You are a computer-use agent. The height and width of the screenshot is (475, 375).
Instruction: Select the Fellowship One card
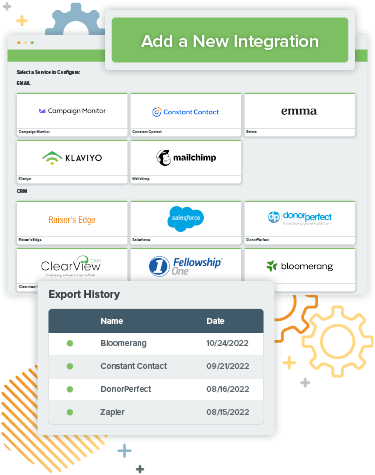pos(186,265)
